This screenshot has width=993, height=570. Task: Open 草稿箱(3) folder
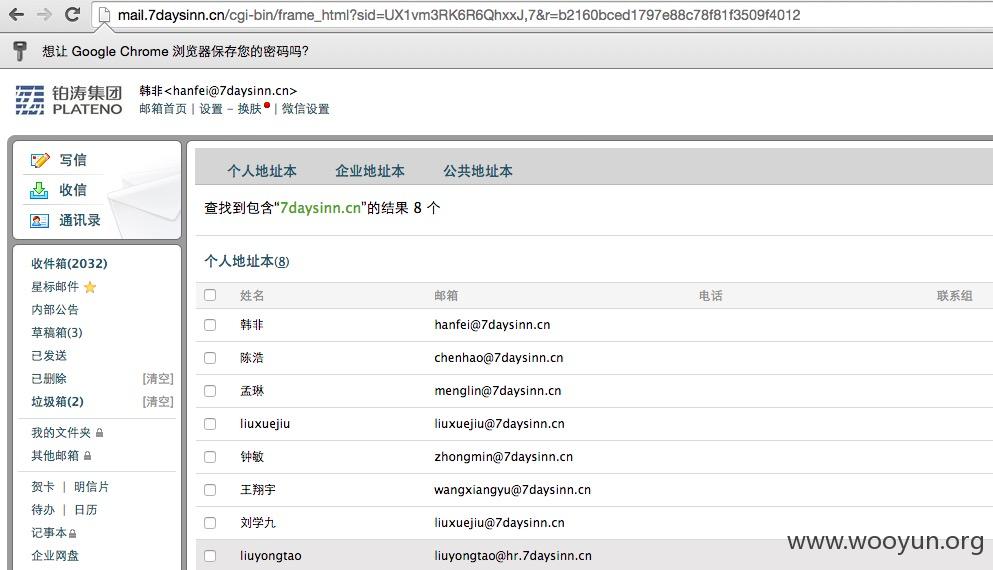(57, 332)
